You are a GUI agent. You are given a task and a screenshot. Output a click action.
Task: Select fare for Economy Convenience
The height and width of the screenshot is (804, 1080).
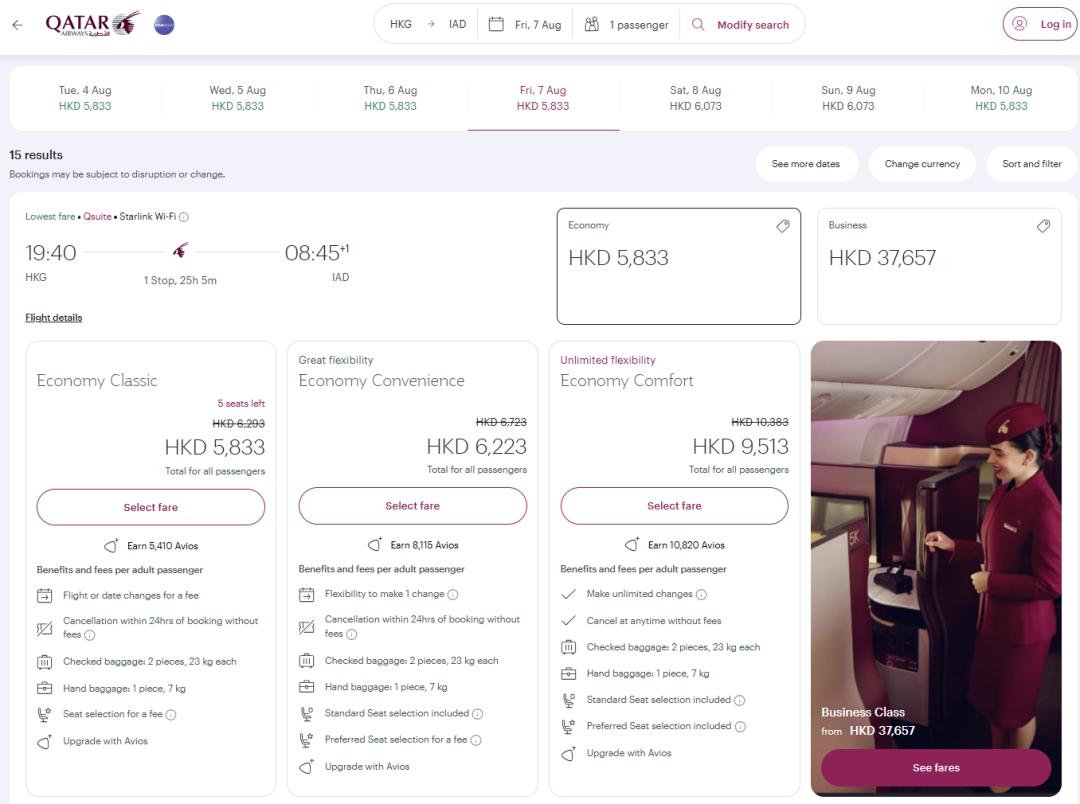(413, 506)
